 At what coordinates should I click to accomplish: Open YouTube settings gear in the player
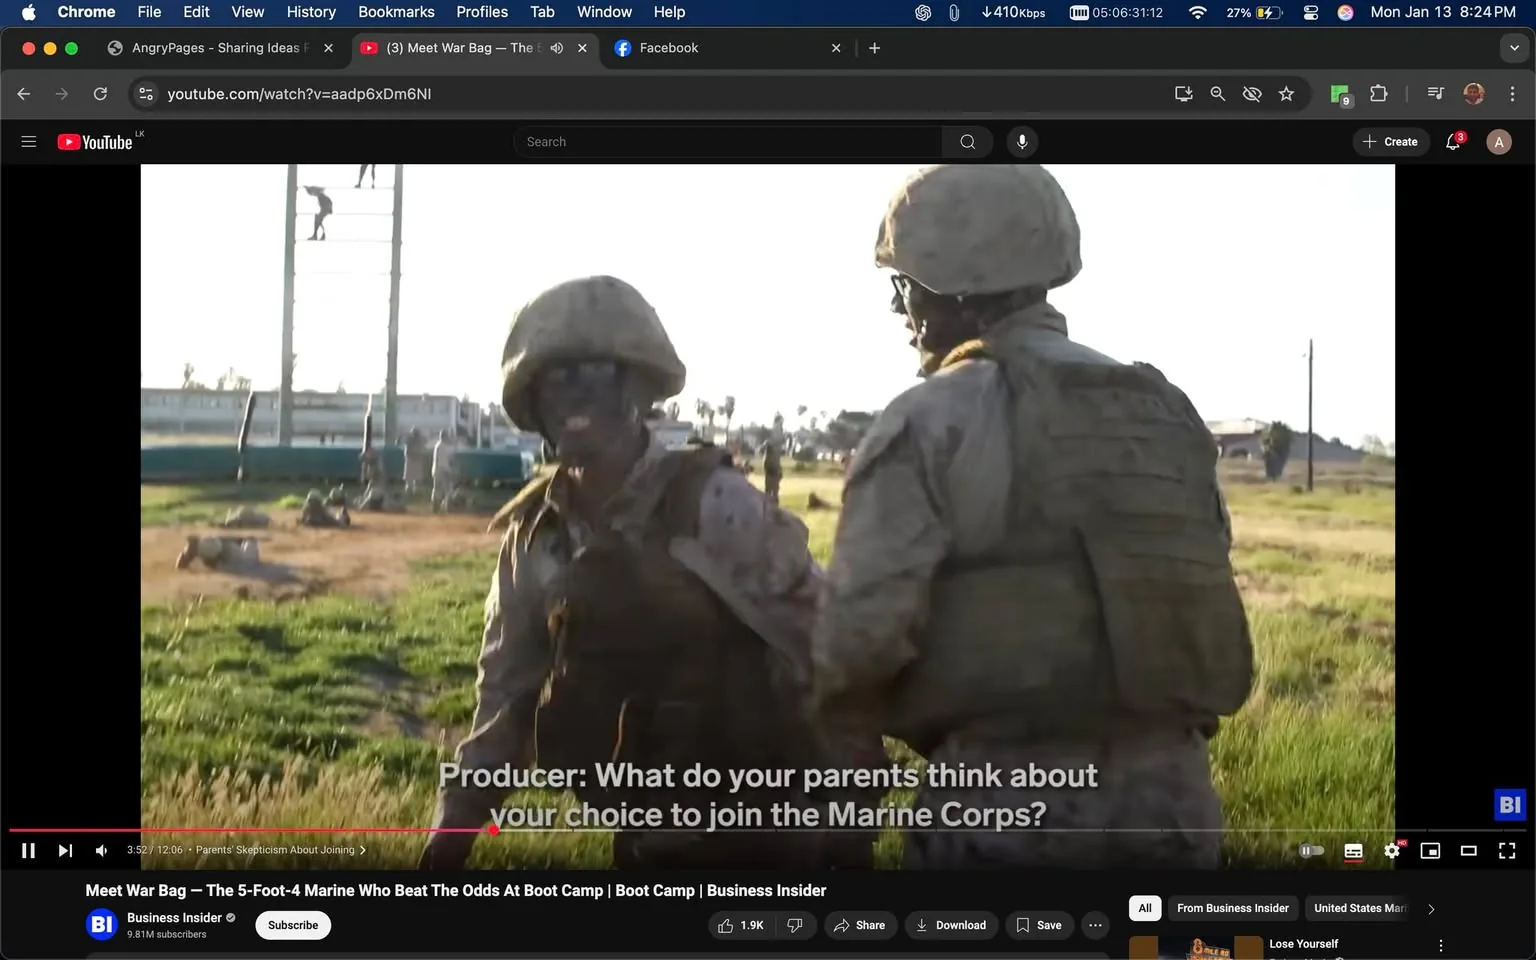[1391, 850]
